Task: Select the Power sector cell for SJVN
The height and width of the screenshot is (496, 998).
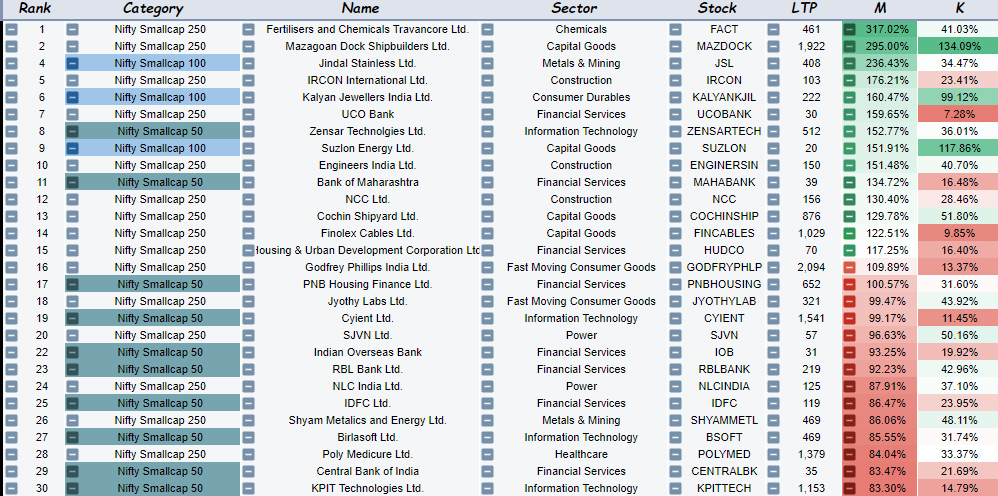Action: [581, 336]
